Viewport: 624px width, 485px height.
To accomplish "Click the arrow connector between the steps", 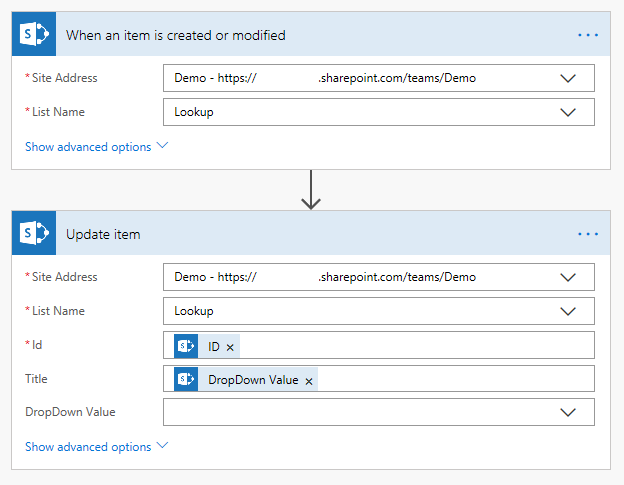I will (x=311, y=189).
